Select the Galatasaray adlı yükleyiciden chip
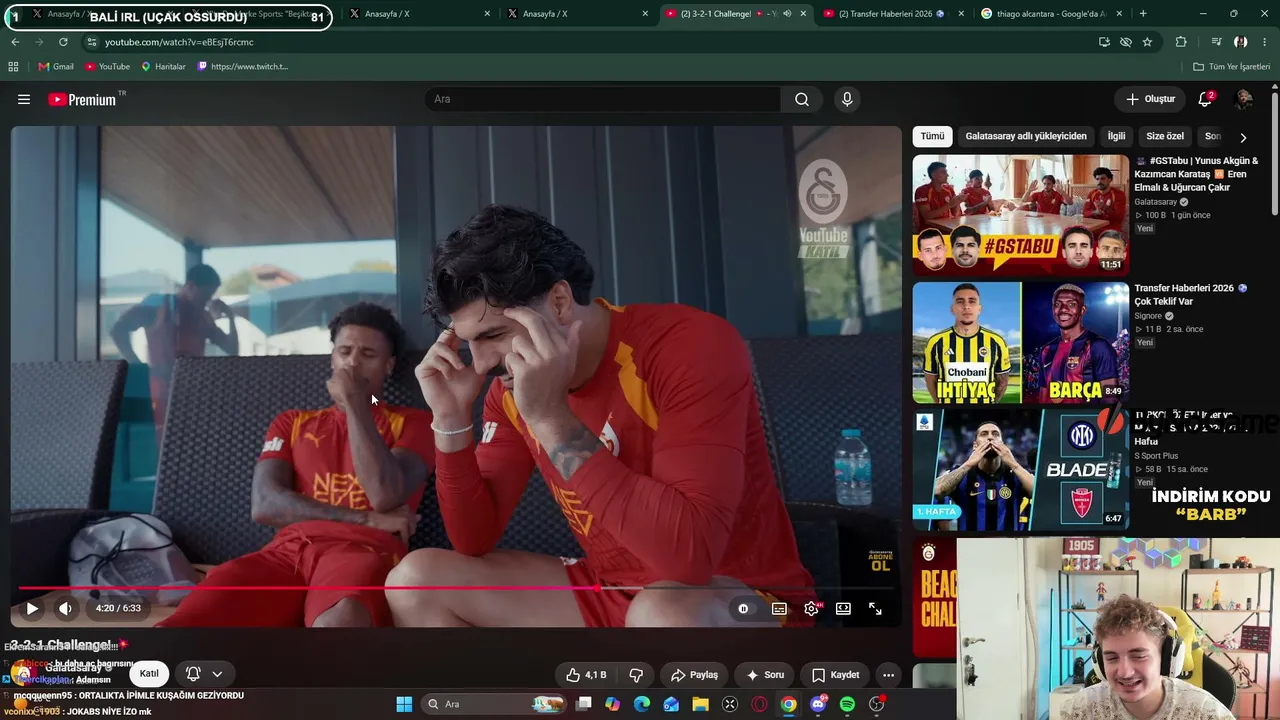Viewport: 1280px width, 720px height. click(1026, 136)
